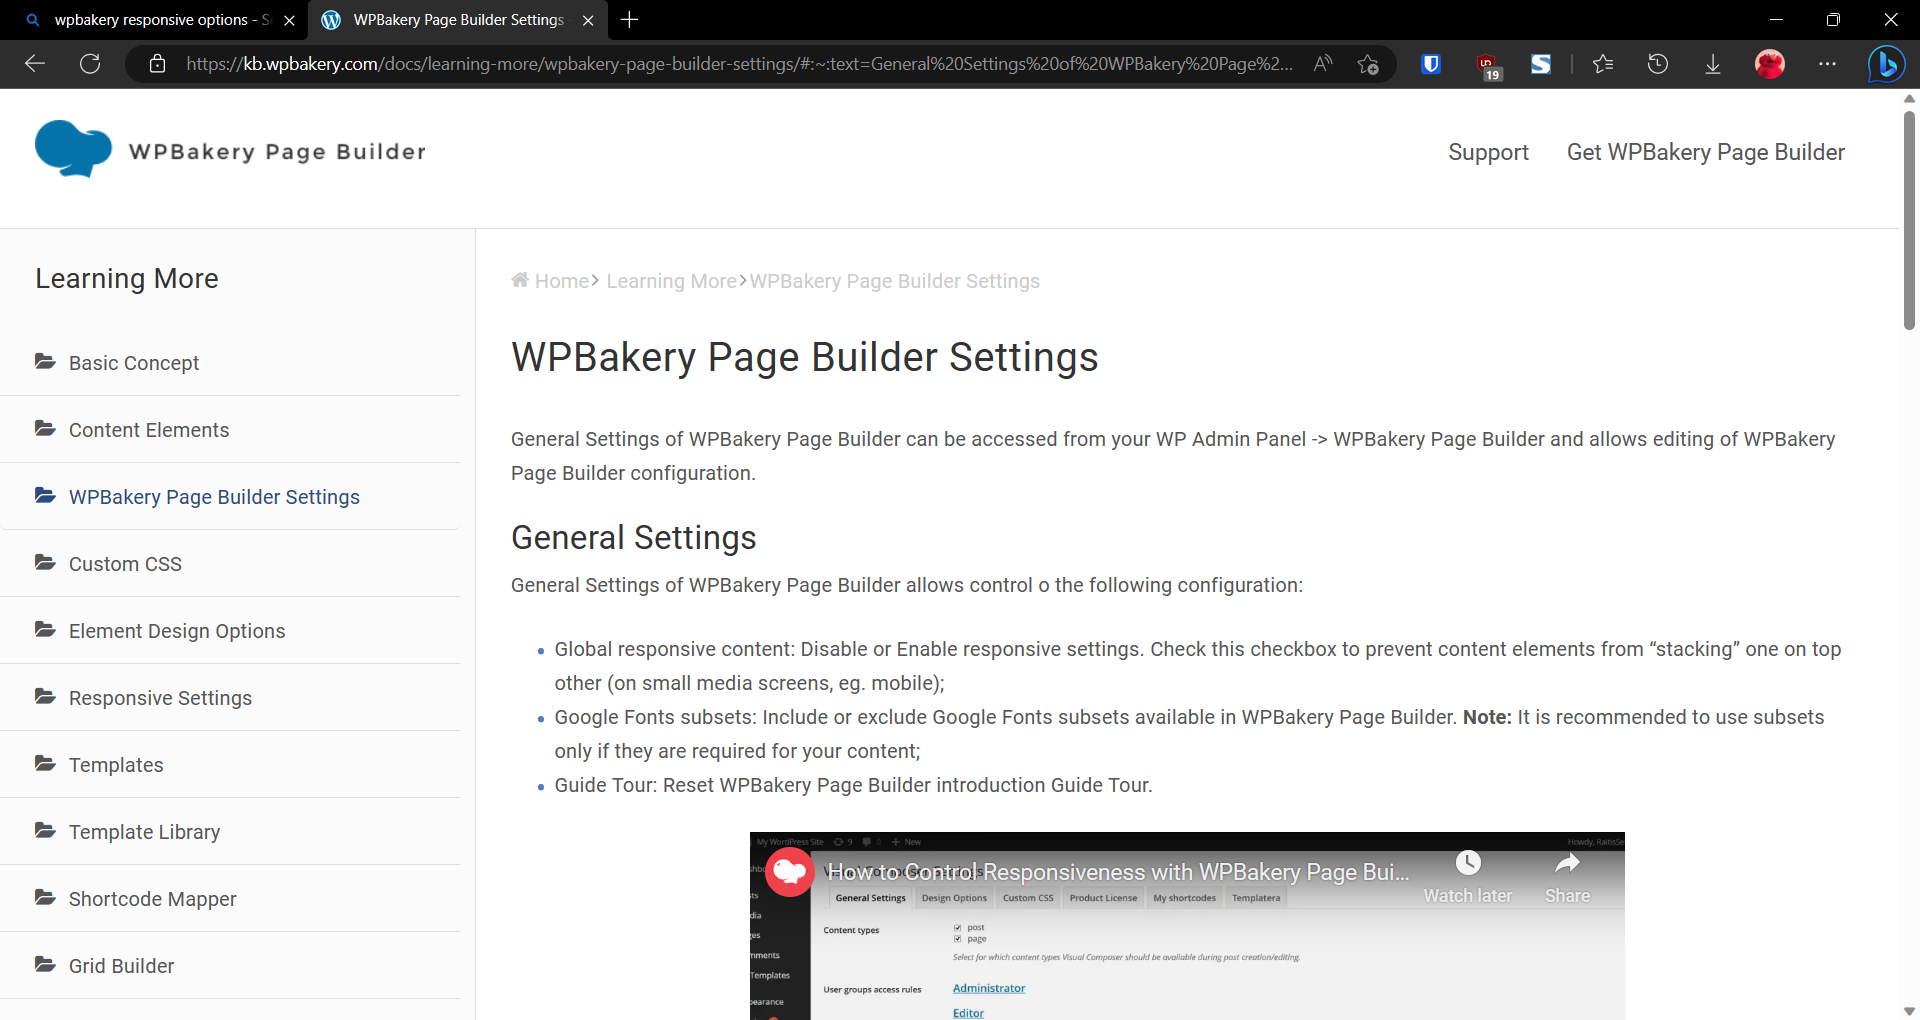Close the wpbakery responsive options tab
1920x1020 pixels.
point(289,20)
